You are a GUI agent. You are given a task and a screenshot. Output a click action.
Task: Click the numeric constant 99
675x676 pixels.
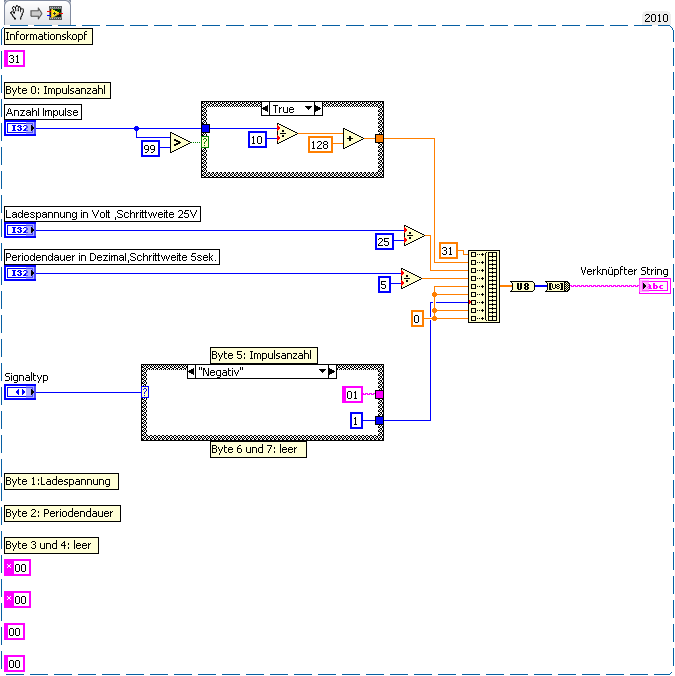[150, 149]
